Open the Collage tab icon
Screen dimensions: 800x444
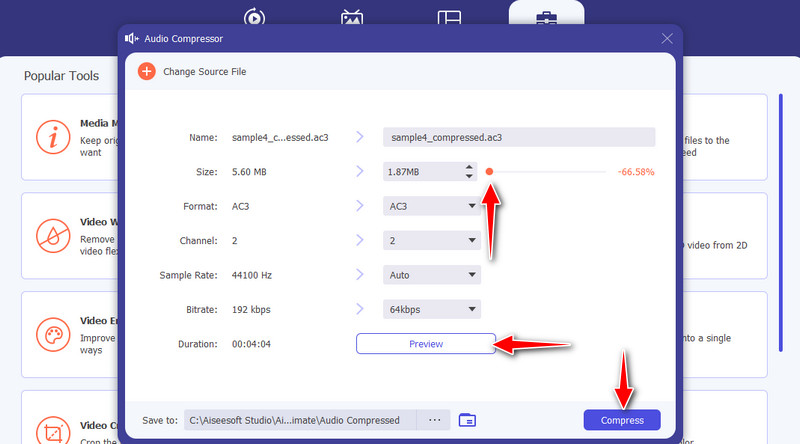point(449,17)
